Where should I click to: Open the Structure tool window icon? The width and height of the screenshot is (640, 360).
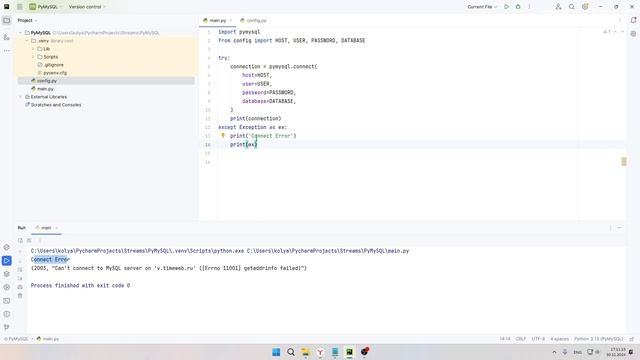pos(7,37)
